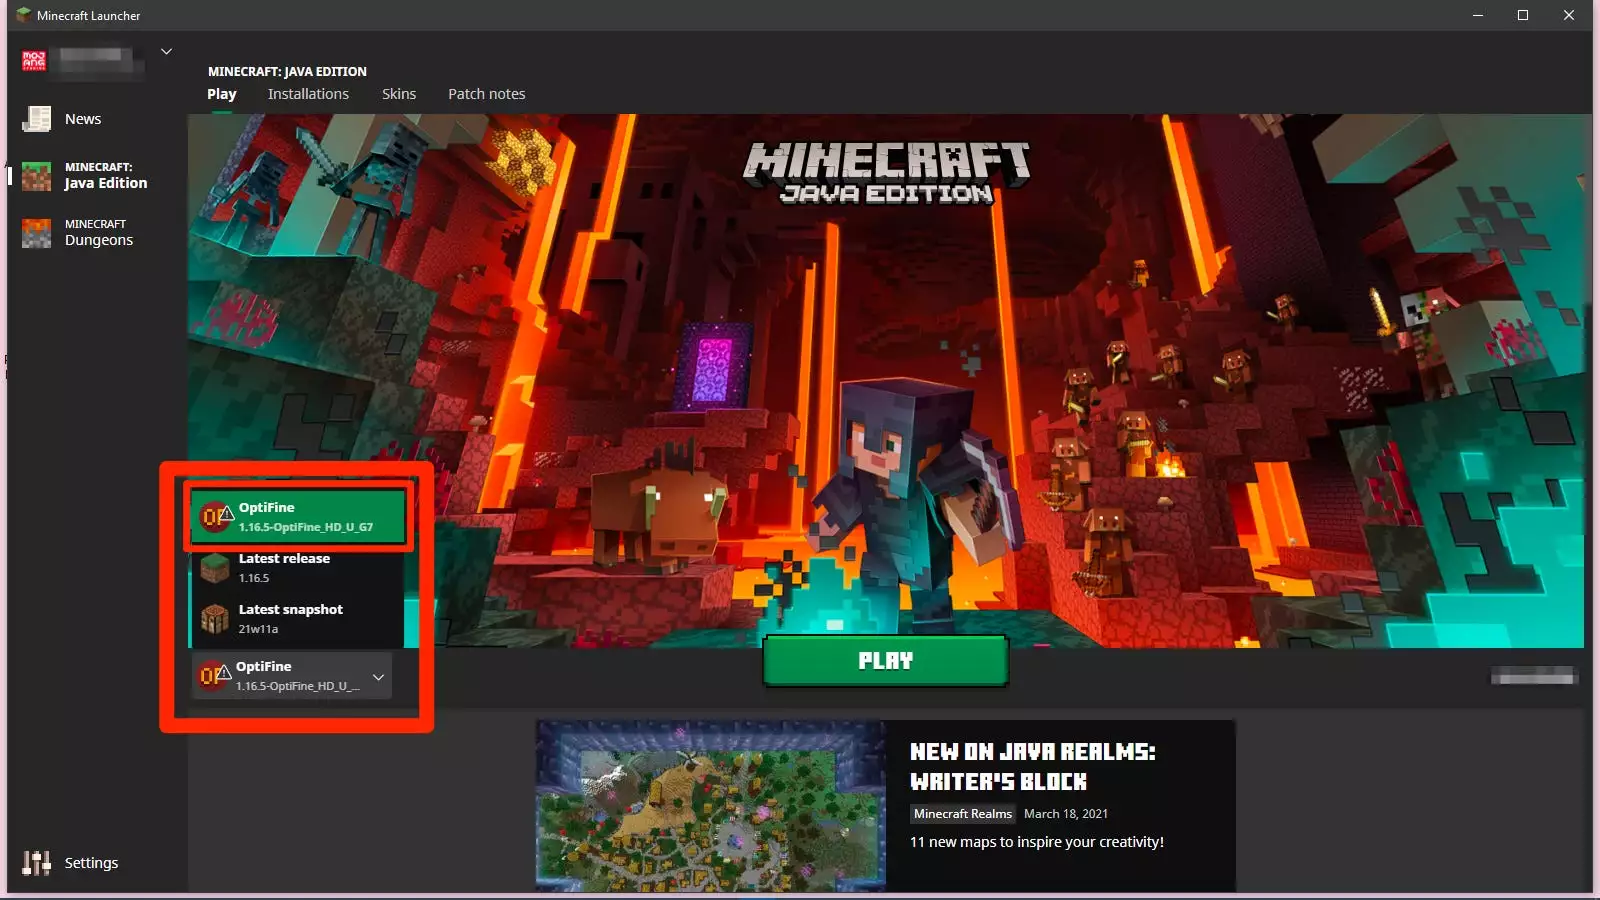This screenshot has width=1600, height=900.
Task: Click Latest release grass block icon
Action: [215, 569]
